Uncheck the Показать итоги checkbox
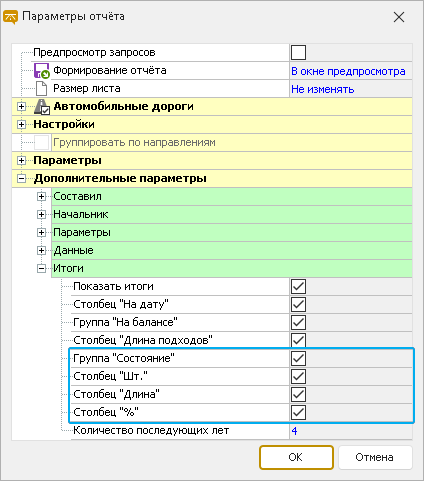The width and height of the screenshot is (424, 481). 298,286
